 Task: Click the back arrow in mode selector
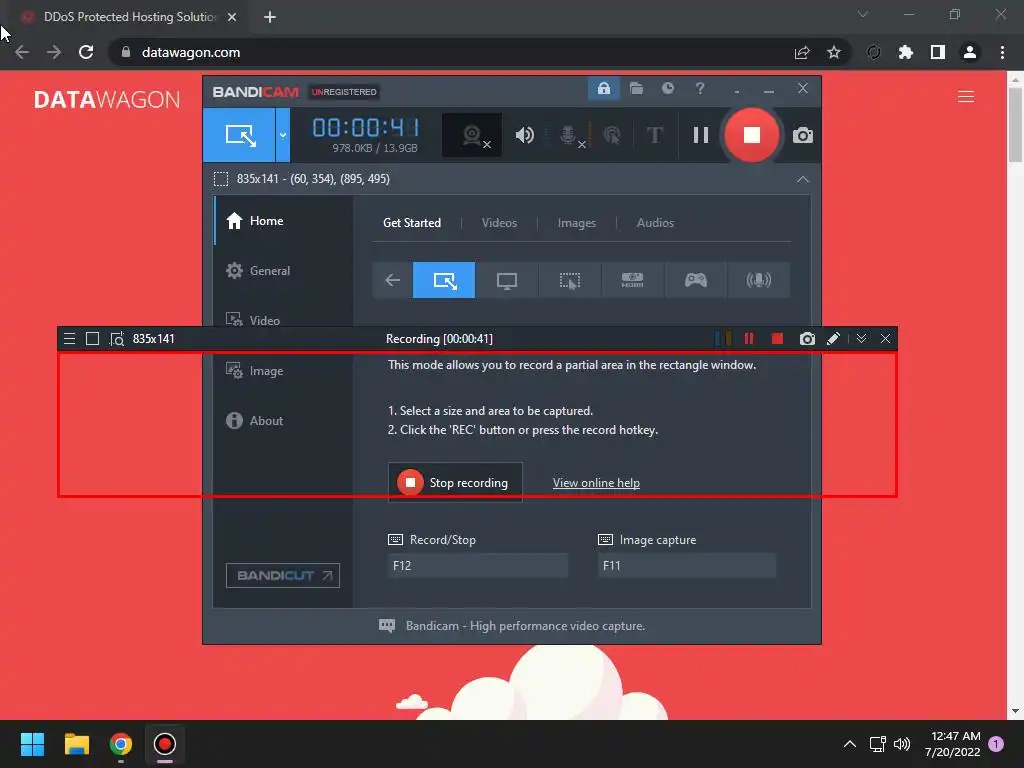click(x=392, y=280)
